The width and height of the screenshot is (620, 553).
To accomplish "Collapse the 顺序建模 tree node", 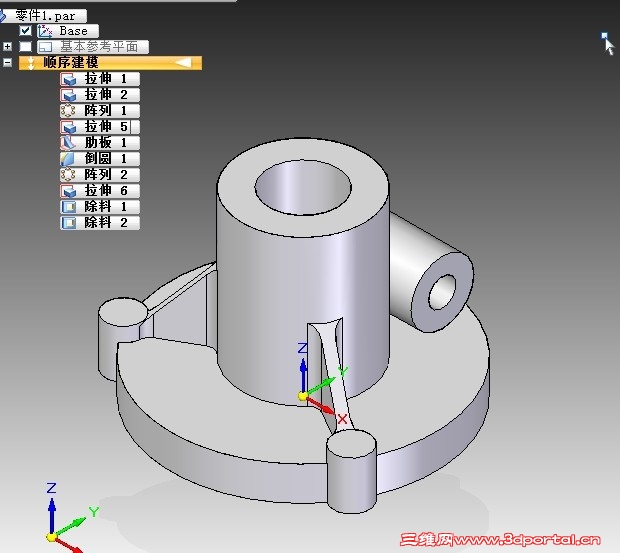I will pos(7,62).
